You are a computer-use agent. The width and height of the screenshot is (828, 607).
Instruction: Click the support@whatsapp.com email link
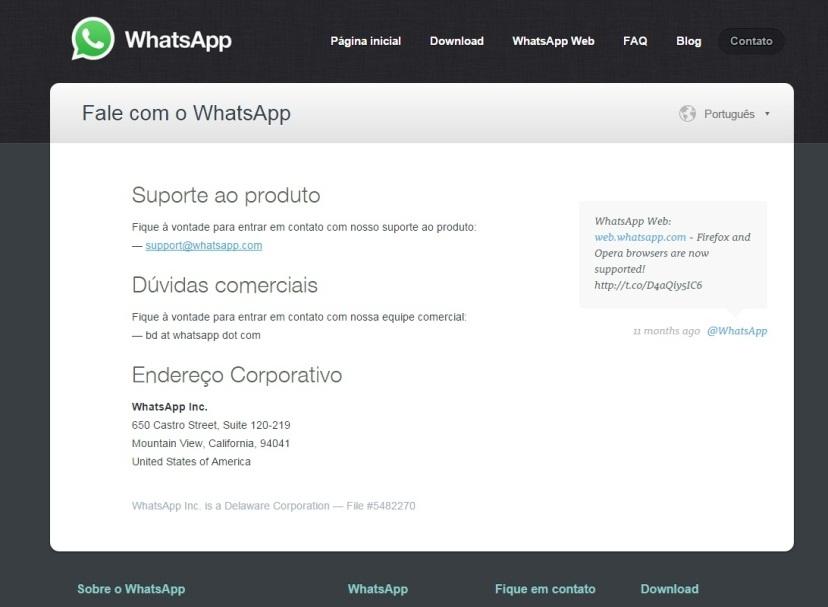pyautogui.click(x=204, y=246)
